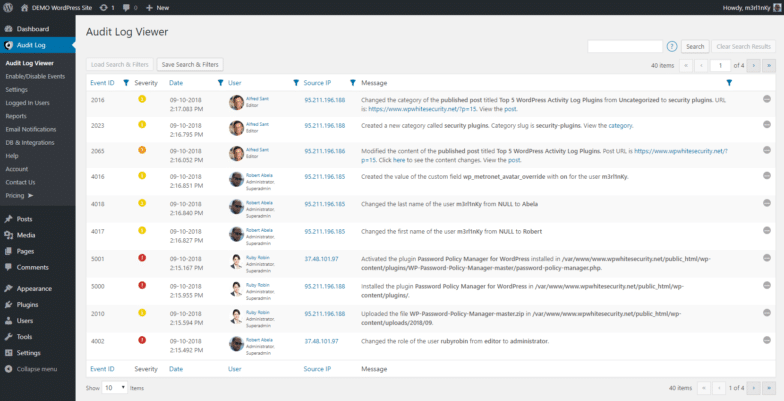Filter by User funnel icon
Image resolution: width=784 pixels, height=401 pixels.
point(296,82)
